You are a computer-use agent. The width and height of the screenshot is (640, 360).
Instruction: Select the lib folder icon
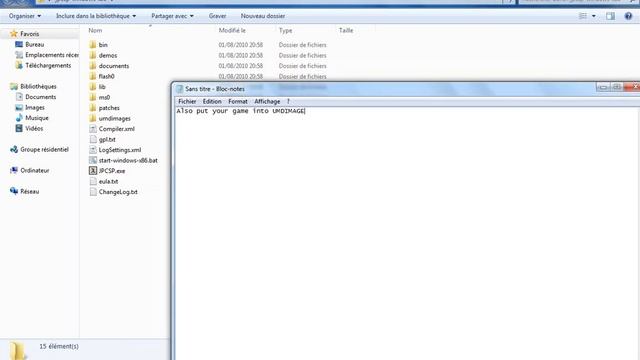coord(93,87)
